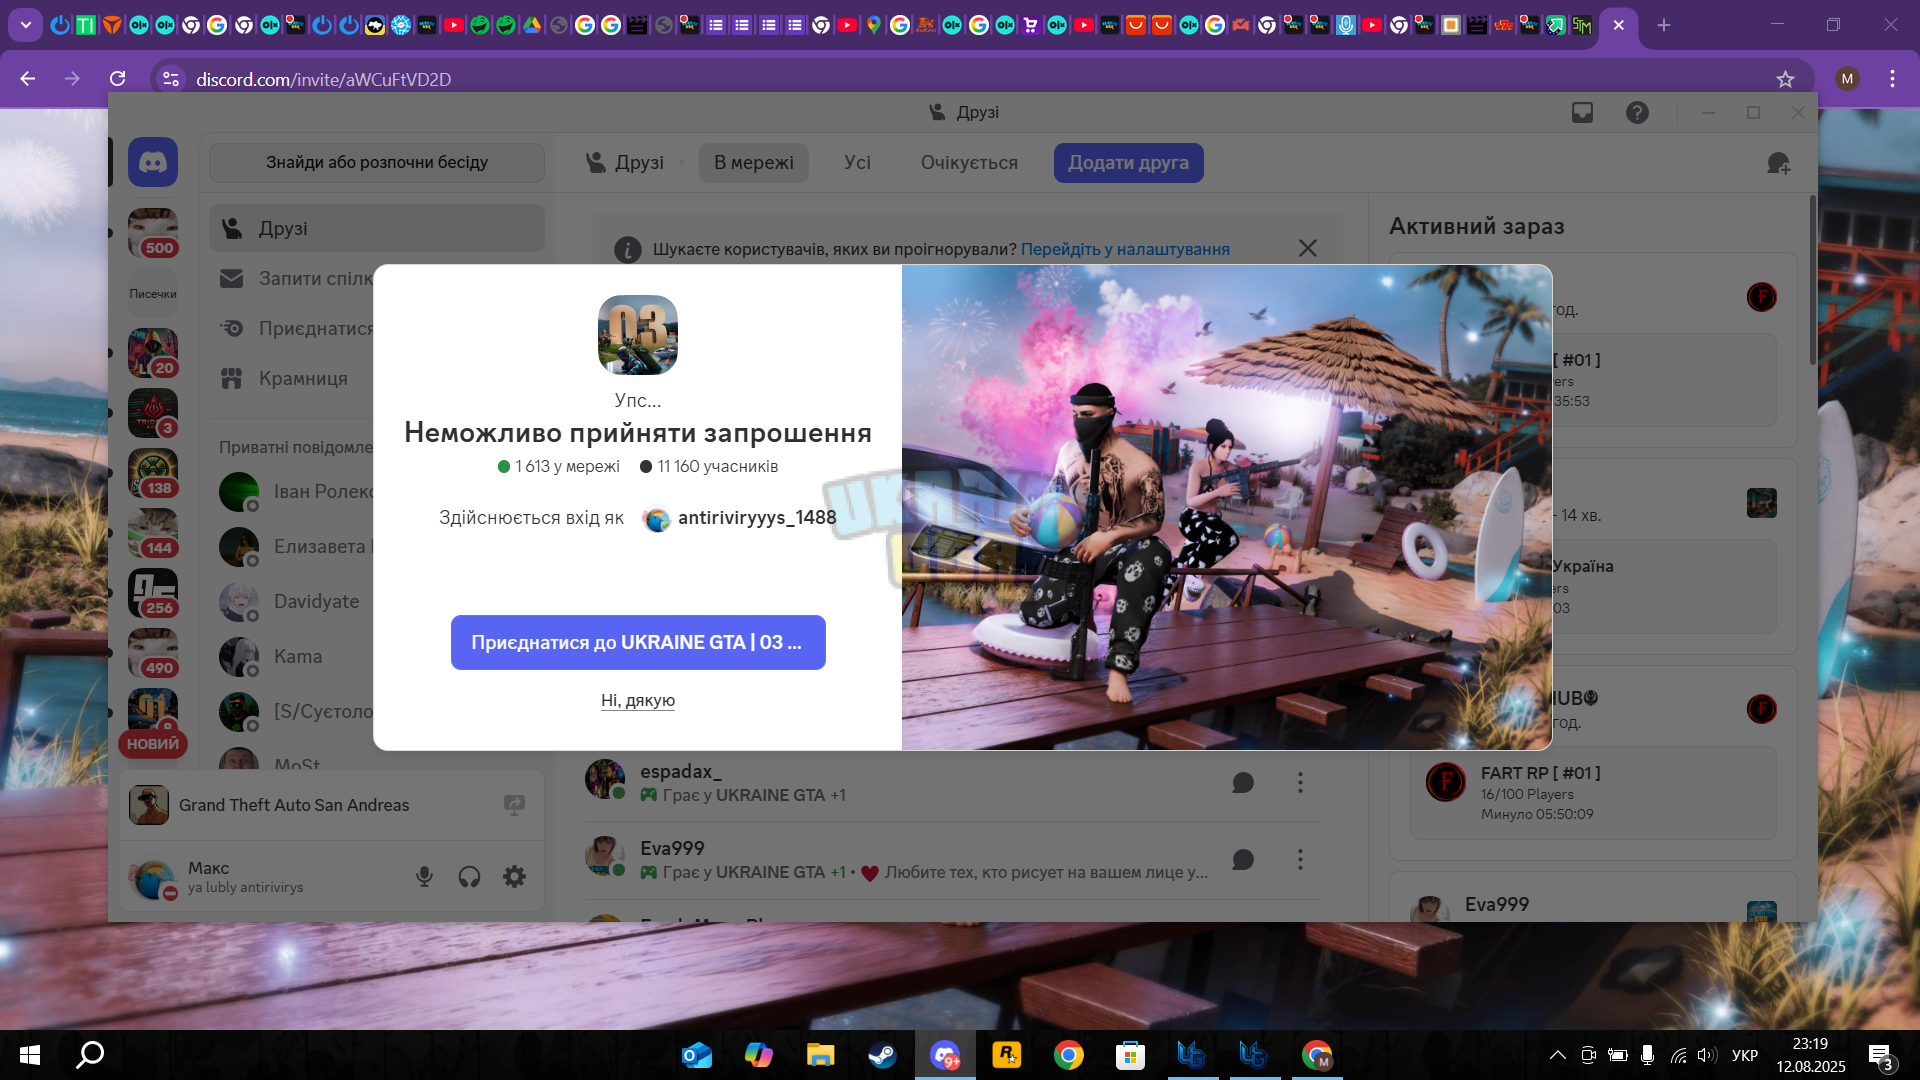This screenshot has height=1080, width=1920.
Task: Decline invite with Ні, дякую
Action: coord(638,701)
